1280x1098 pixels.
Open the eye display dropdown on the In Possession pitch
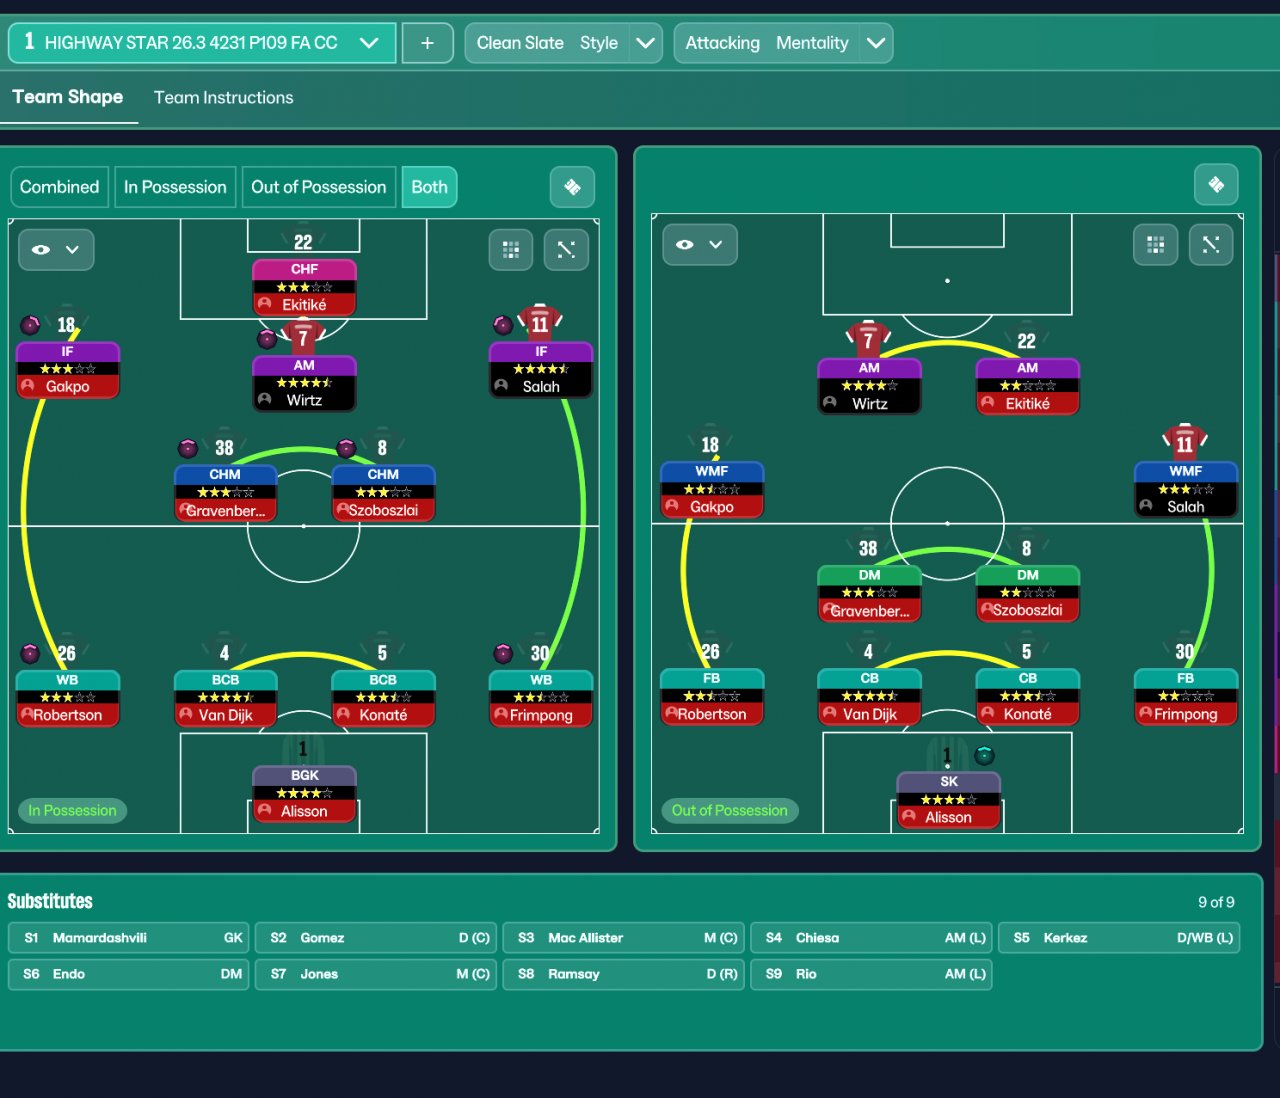click(56, 250)
